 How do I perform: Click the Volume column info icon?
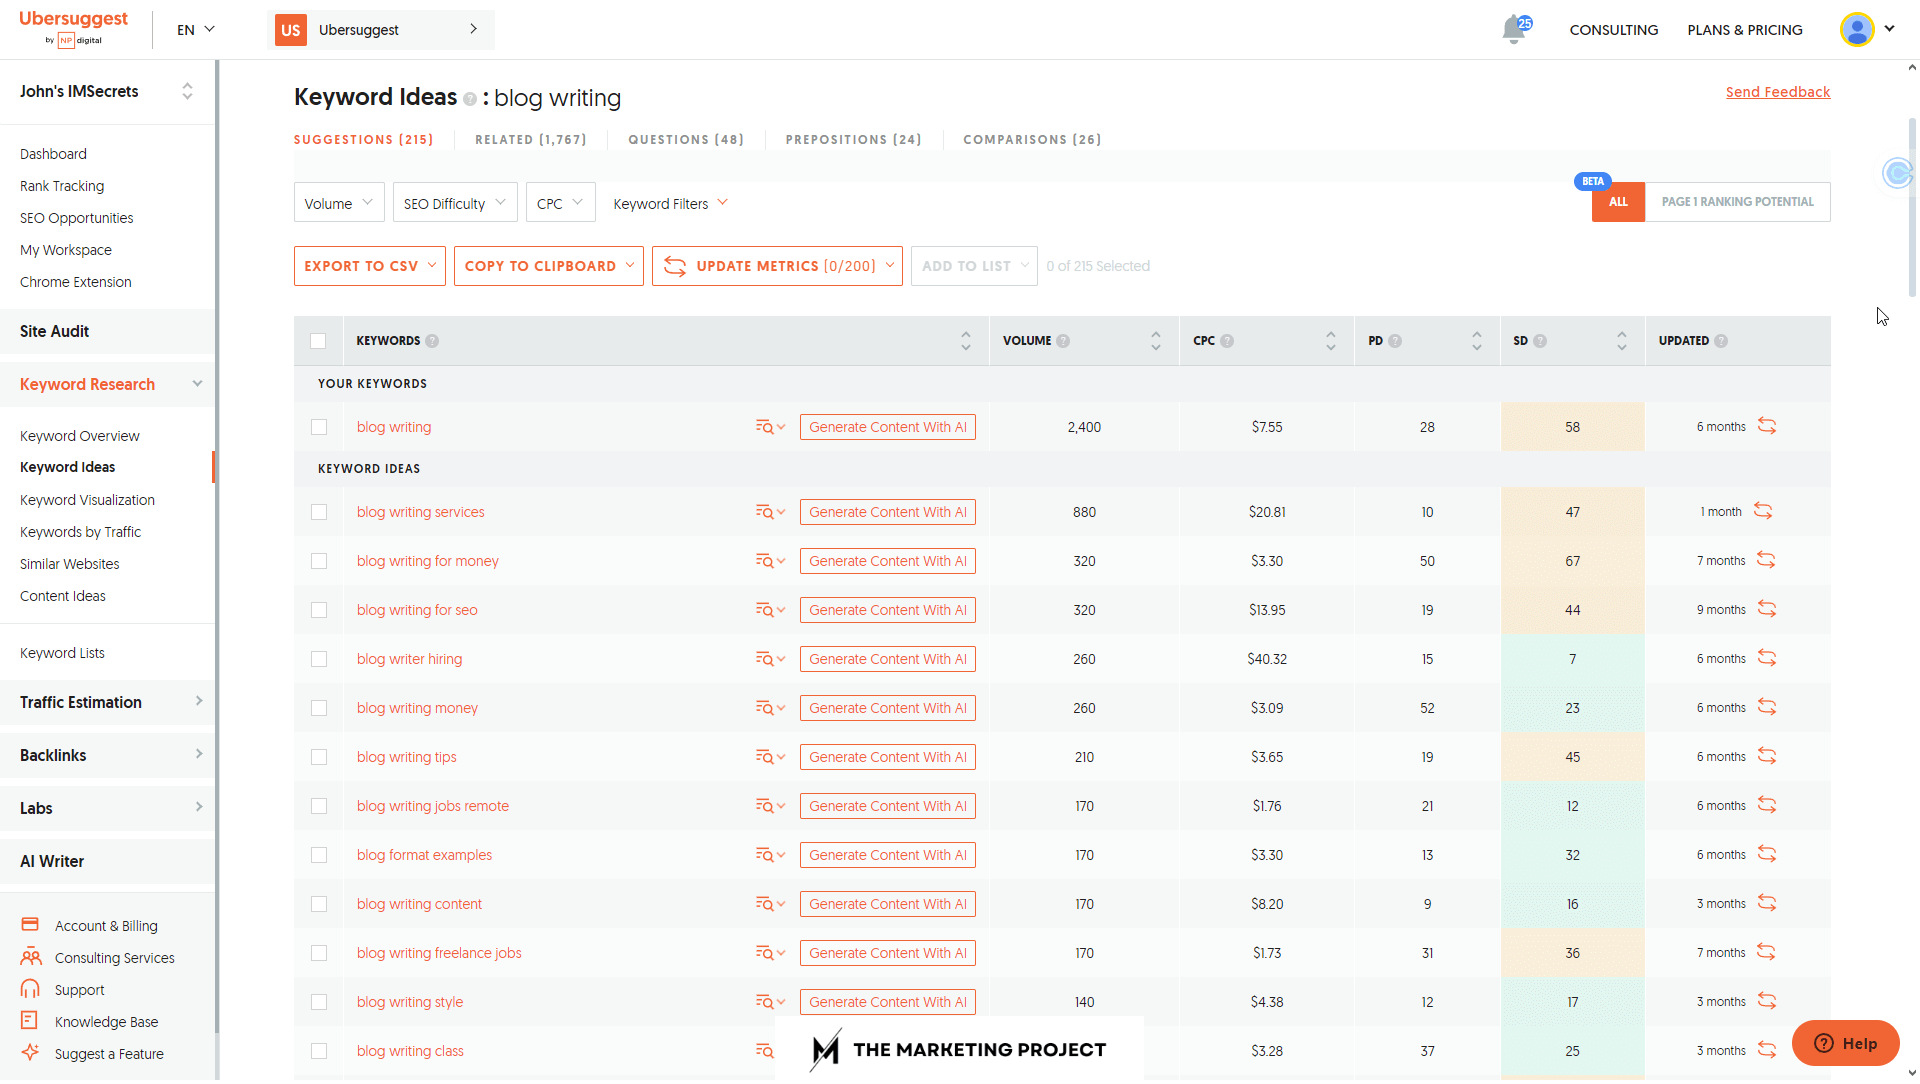[x=1063, y=341]
